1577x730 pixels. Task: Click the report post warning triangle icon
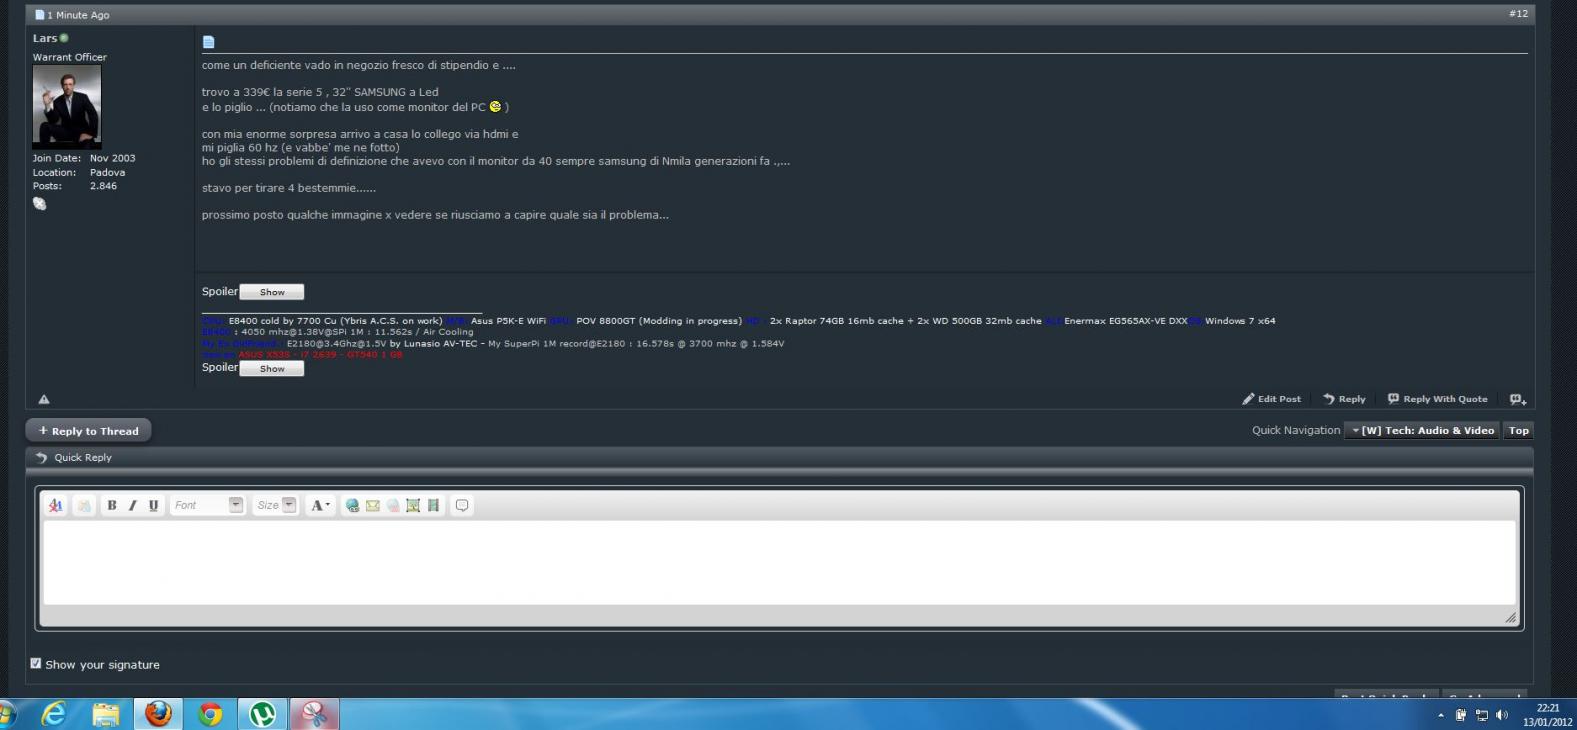pos(44,399)
